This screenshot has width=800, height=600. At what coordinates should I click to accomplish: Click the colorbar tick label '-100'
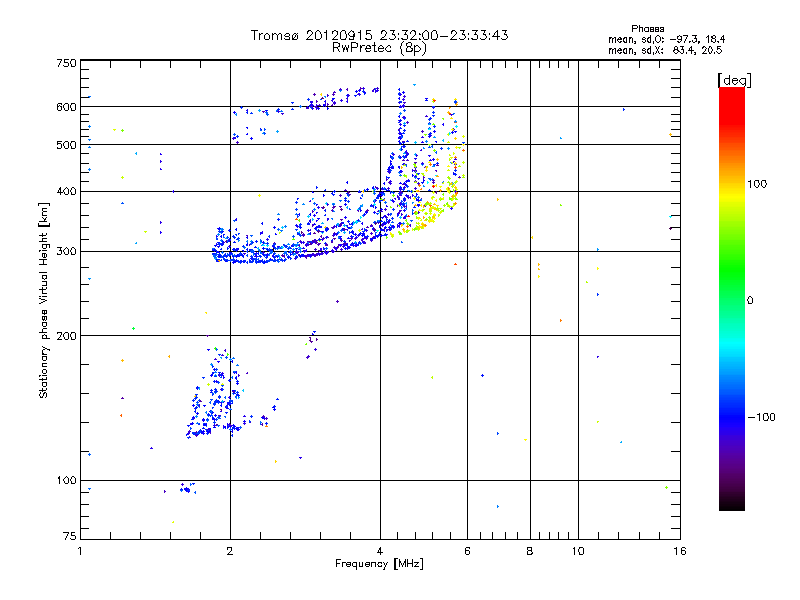pos(762,417)
